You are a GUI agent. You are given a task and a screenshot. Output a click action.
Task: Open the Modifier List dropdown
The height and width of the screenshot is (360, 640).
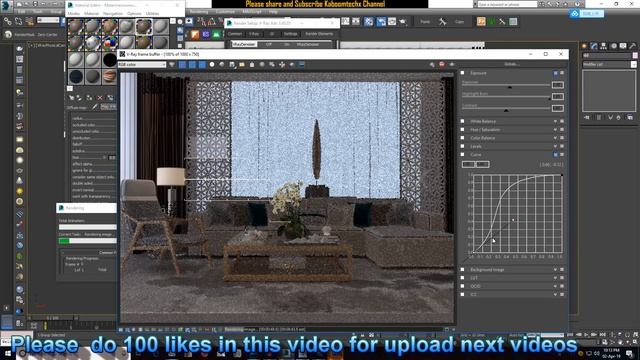tap(609, 64)
